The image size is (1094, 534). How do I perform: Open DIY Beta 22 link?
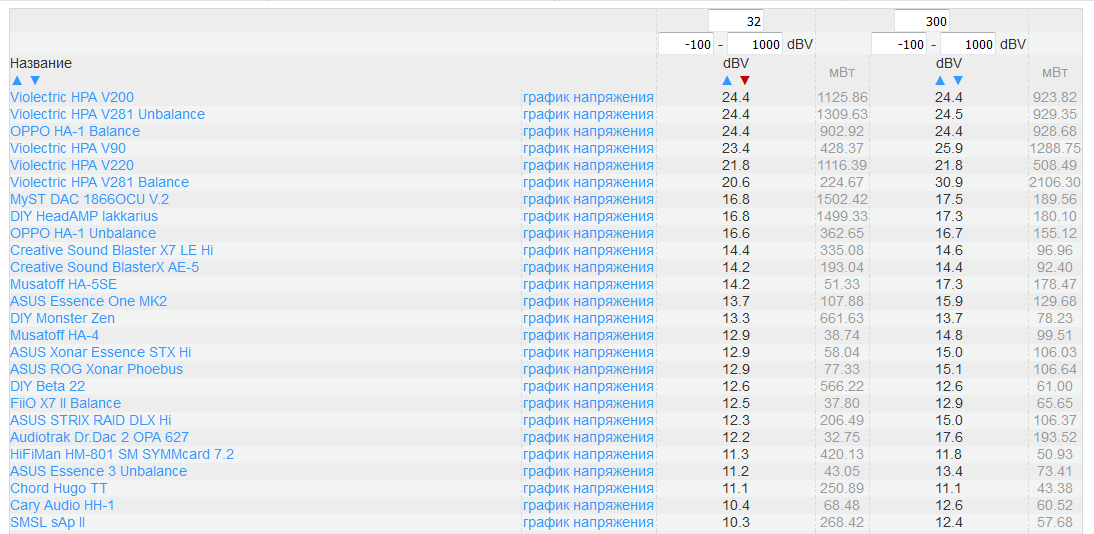(x=47, y=386)
